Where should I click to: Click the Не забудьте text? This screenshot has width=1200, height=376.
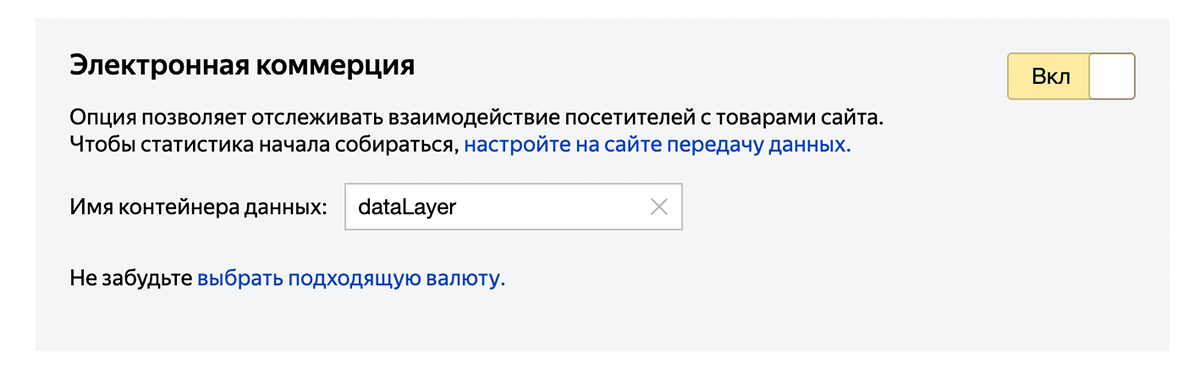tap(131, 278)
